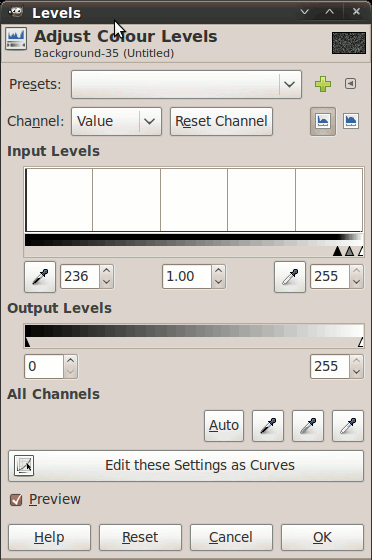This screenshot has height=560, width=372.
Task: Toggle the Preview checkbox
Action: coord(16,500)
